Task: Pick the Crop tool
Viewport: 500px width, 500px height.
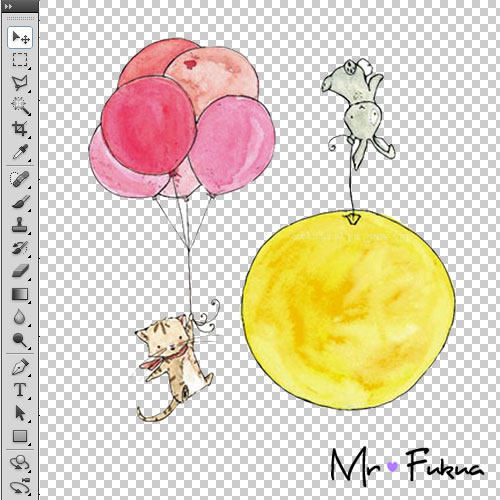Action: point(20,129)
